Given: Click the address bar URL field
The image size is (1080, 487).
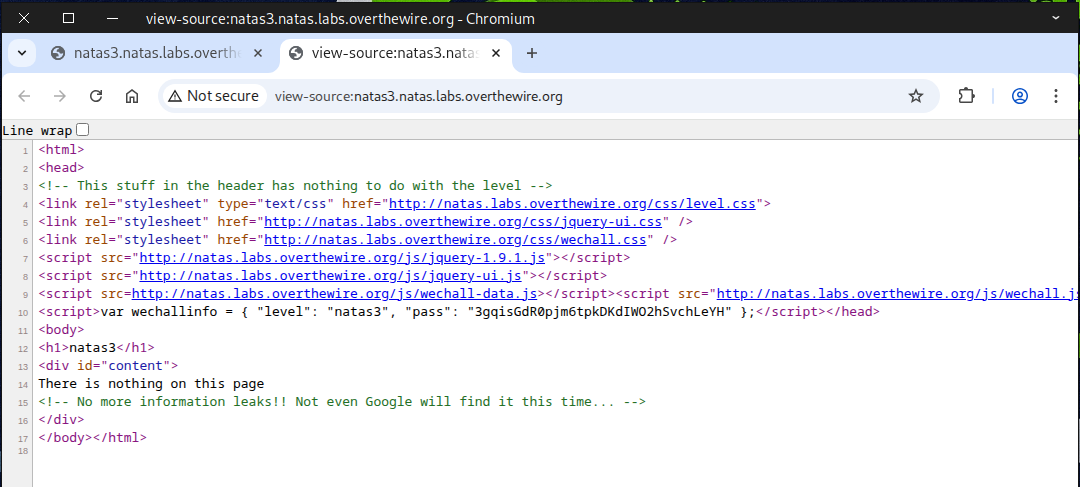Looking at the screenshot, I should coord(580,96).
